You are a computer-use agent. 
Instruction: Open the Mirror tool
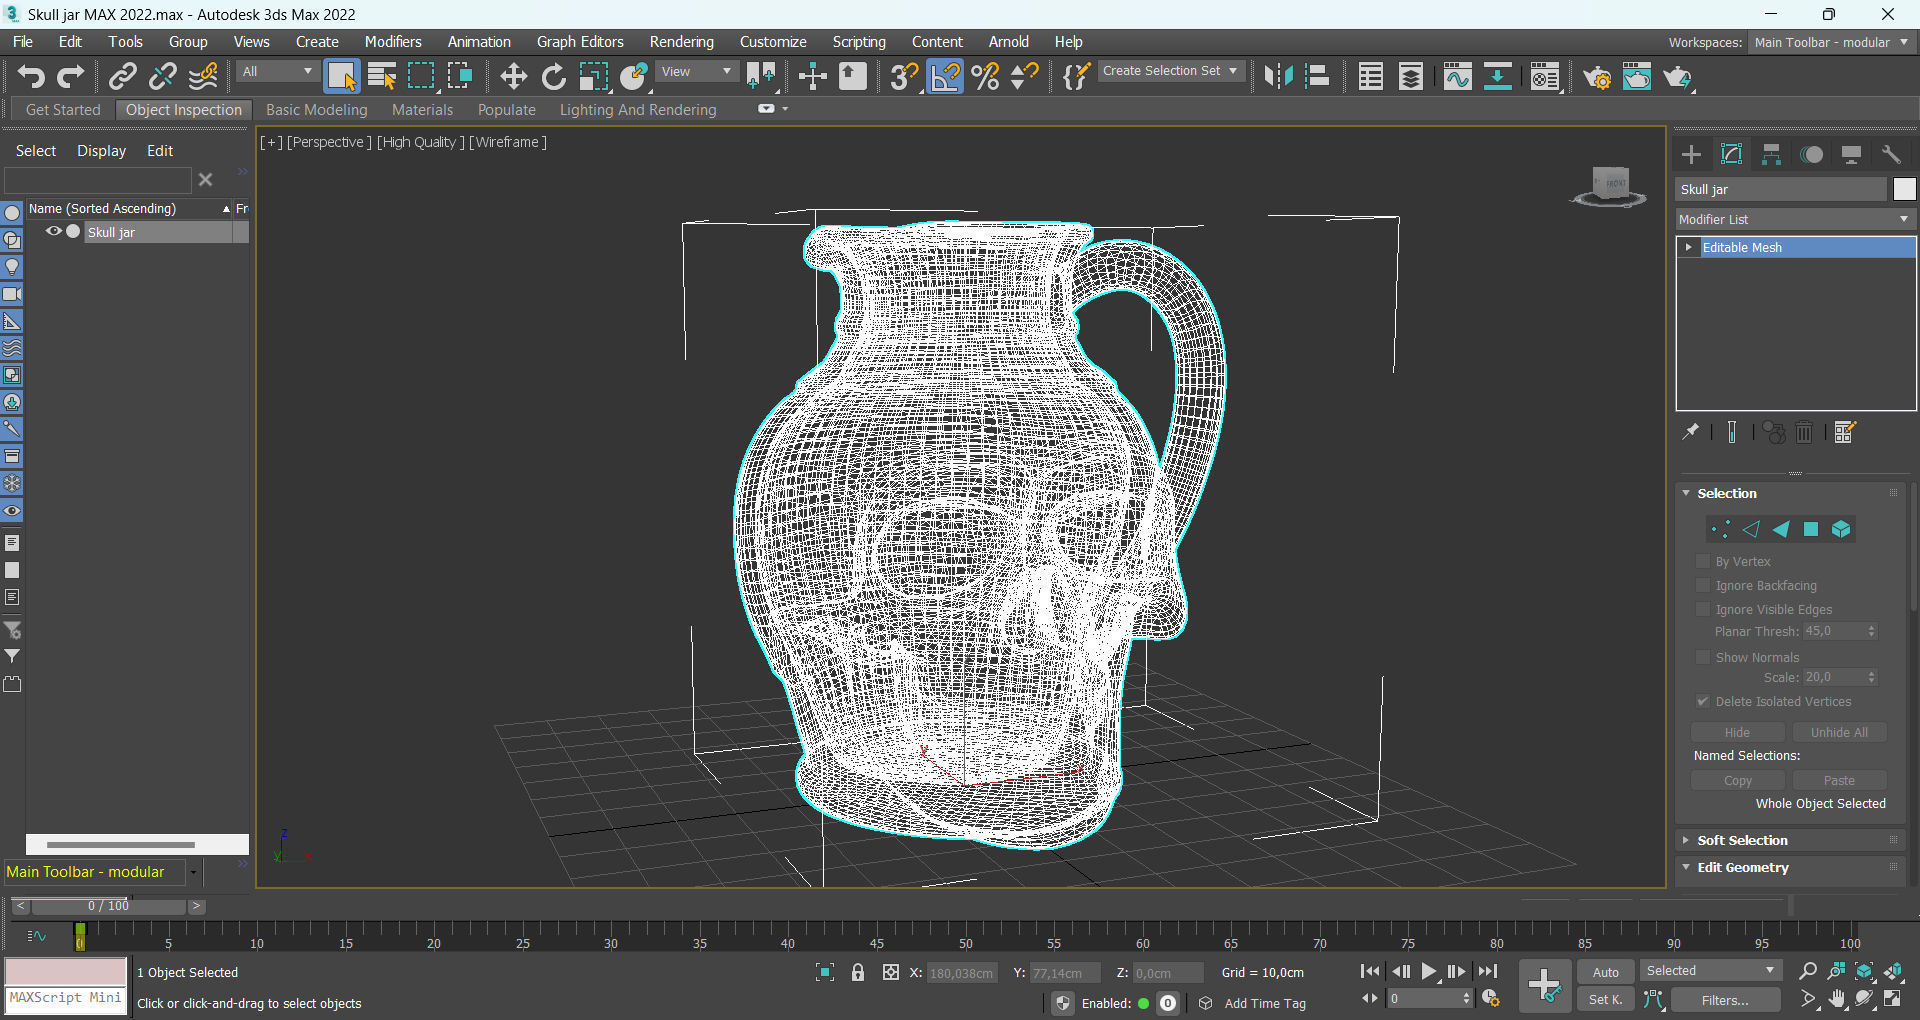1278,77
